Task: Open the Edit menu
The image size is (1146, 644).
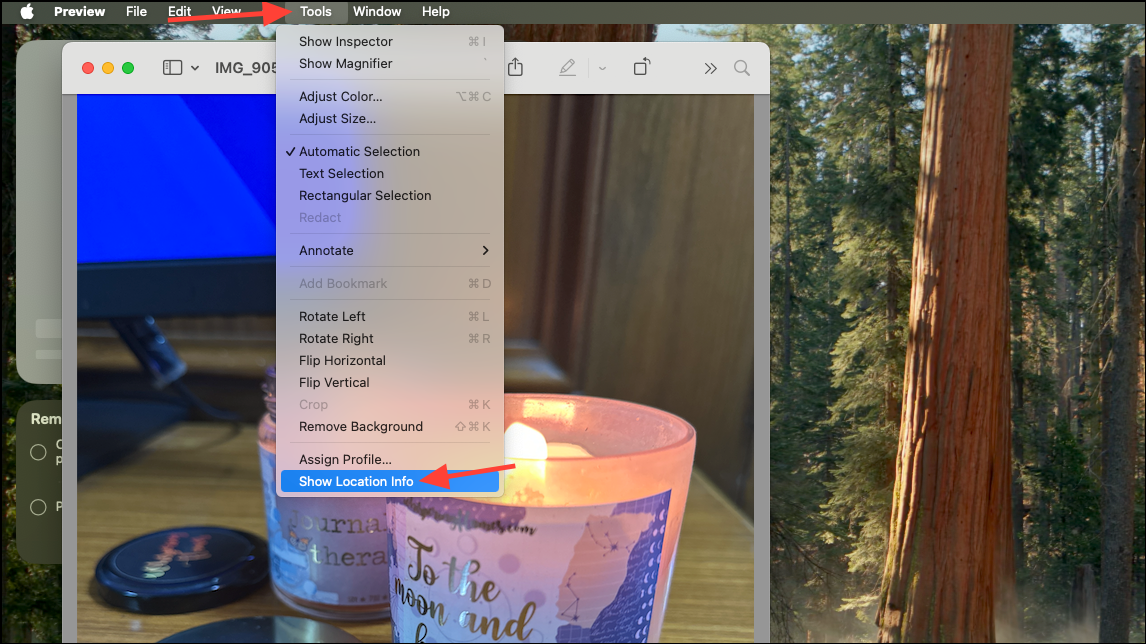Action: click(x=179, y=12)
